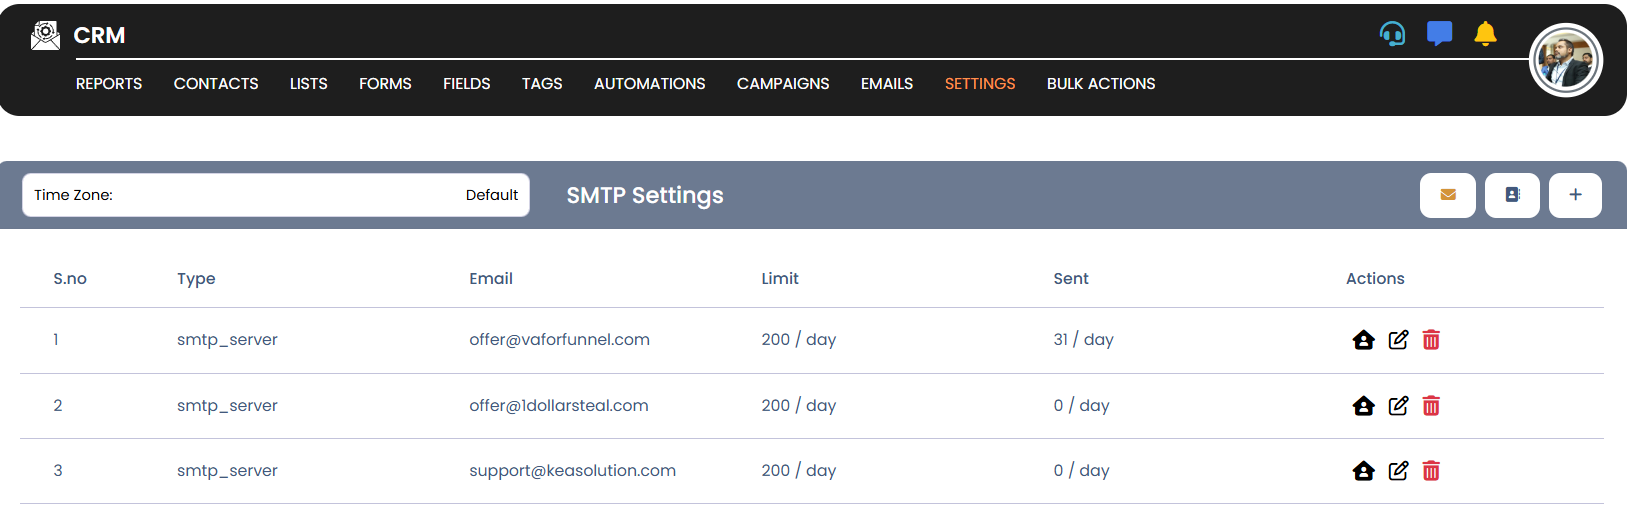
Task: Click house-user icon for support@keasolution.com
Action: [x=1363, y=471]
